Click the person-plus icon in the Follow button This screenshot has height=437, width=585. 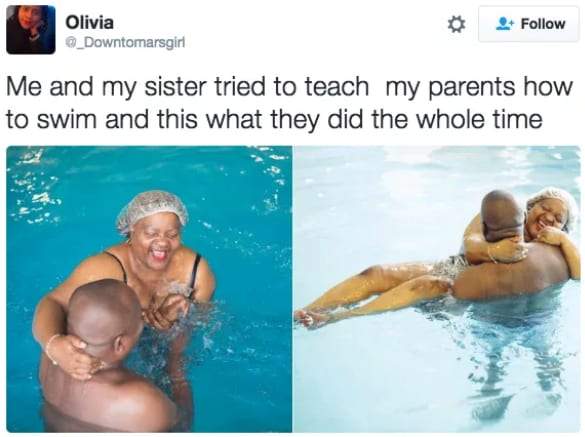point(504,24)
